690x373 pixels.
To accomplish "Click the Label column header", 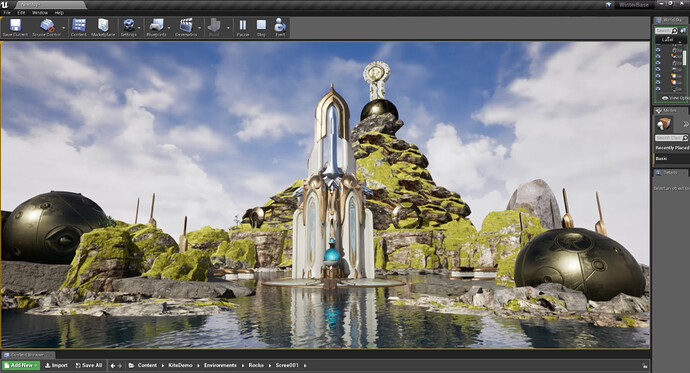I will [668, 39].
